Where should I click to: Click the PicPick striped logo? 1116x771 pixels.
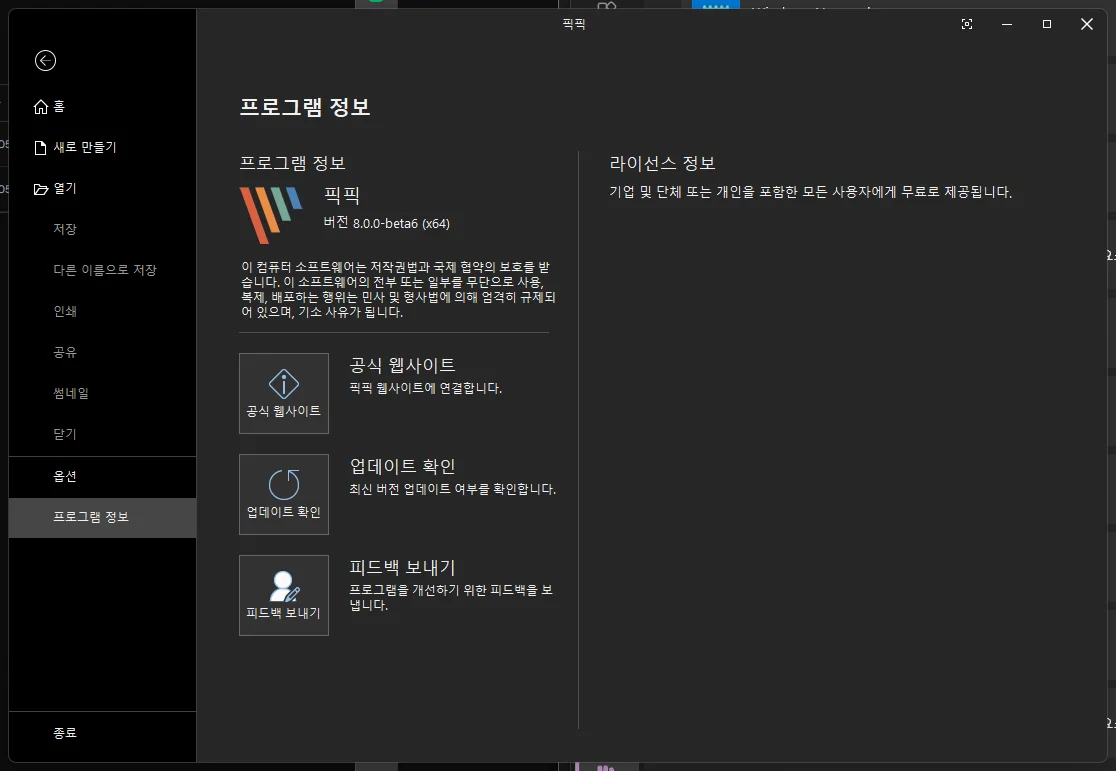coord(270,215)
